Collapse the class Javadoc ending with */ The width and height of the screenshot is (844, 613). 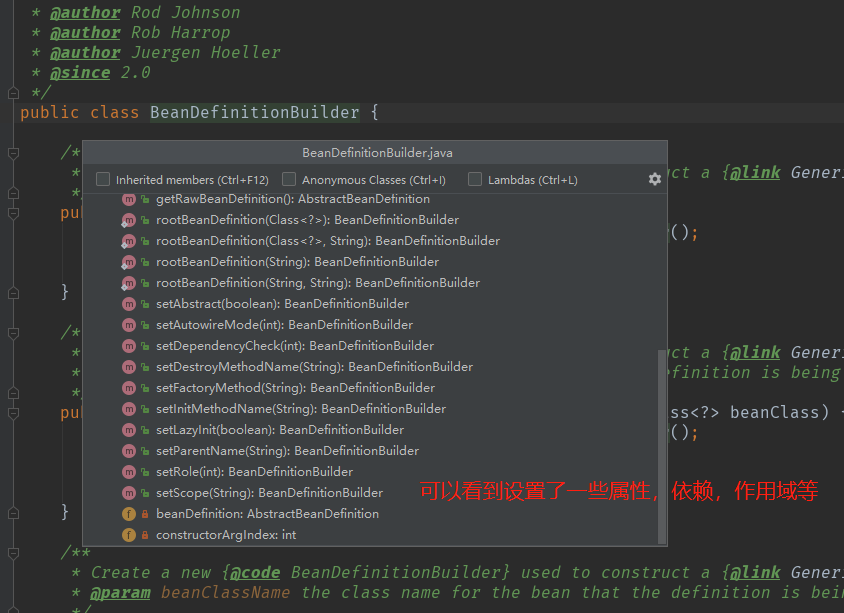click(13, 93)
